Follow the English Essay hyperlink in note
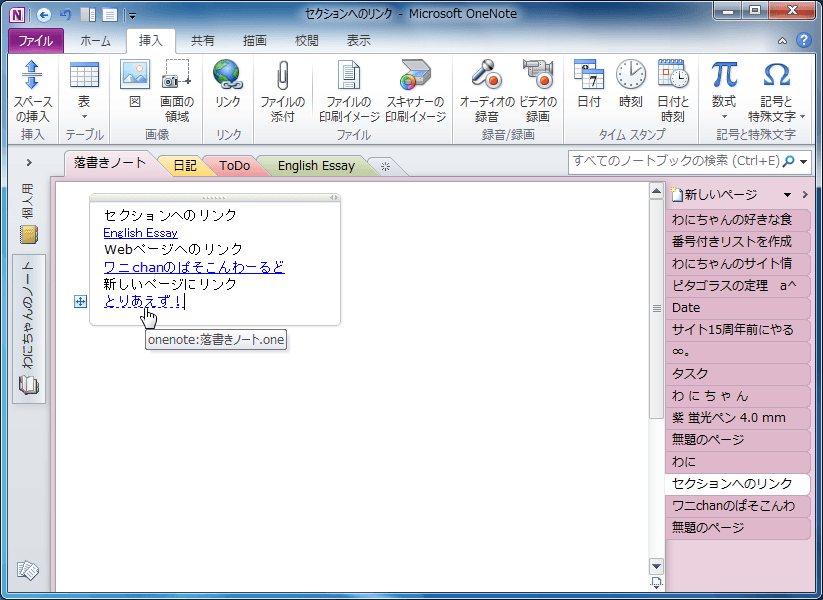 [x=141, y=233]
